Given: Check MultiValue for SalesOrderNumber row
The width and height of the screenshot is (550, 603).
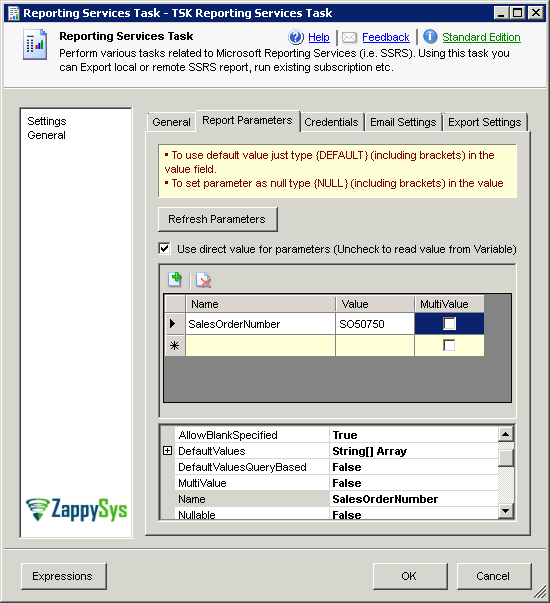Looking at the screenshot, I should click(x=449, y=324).
